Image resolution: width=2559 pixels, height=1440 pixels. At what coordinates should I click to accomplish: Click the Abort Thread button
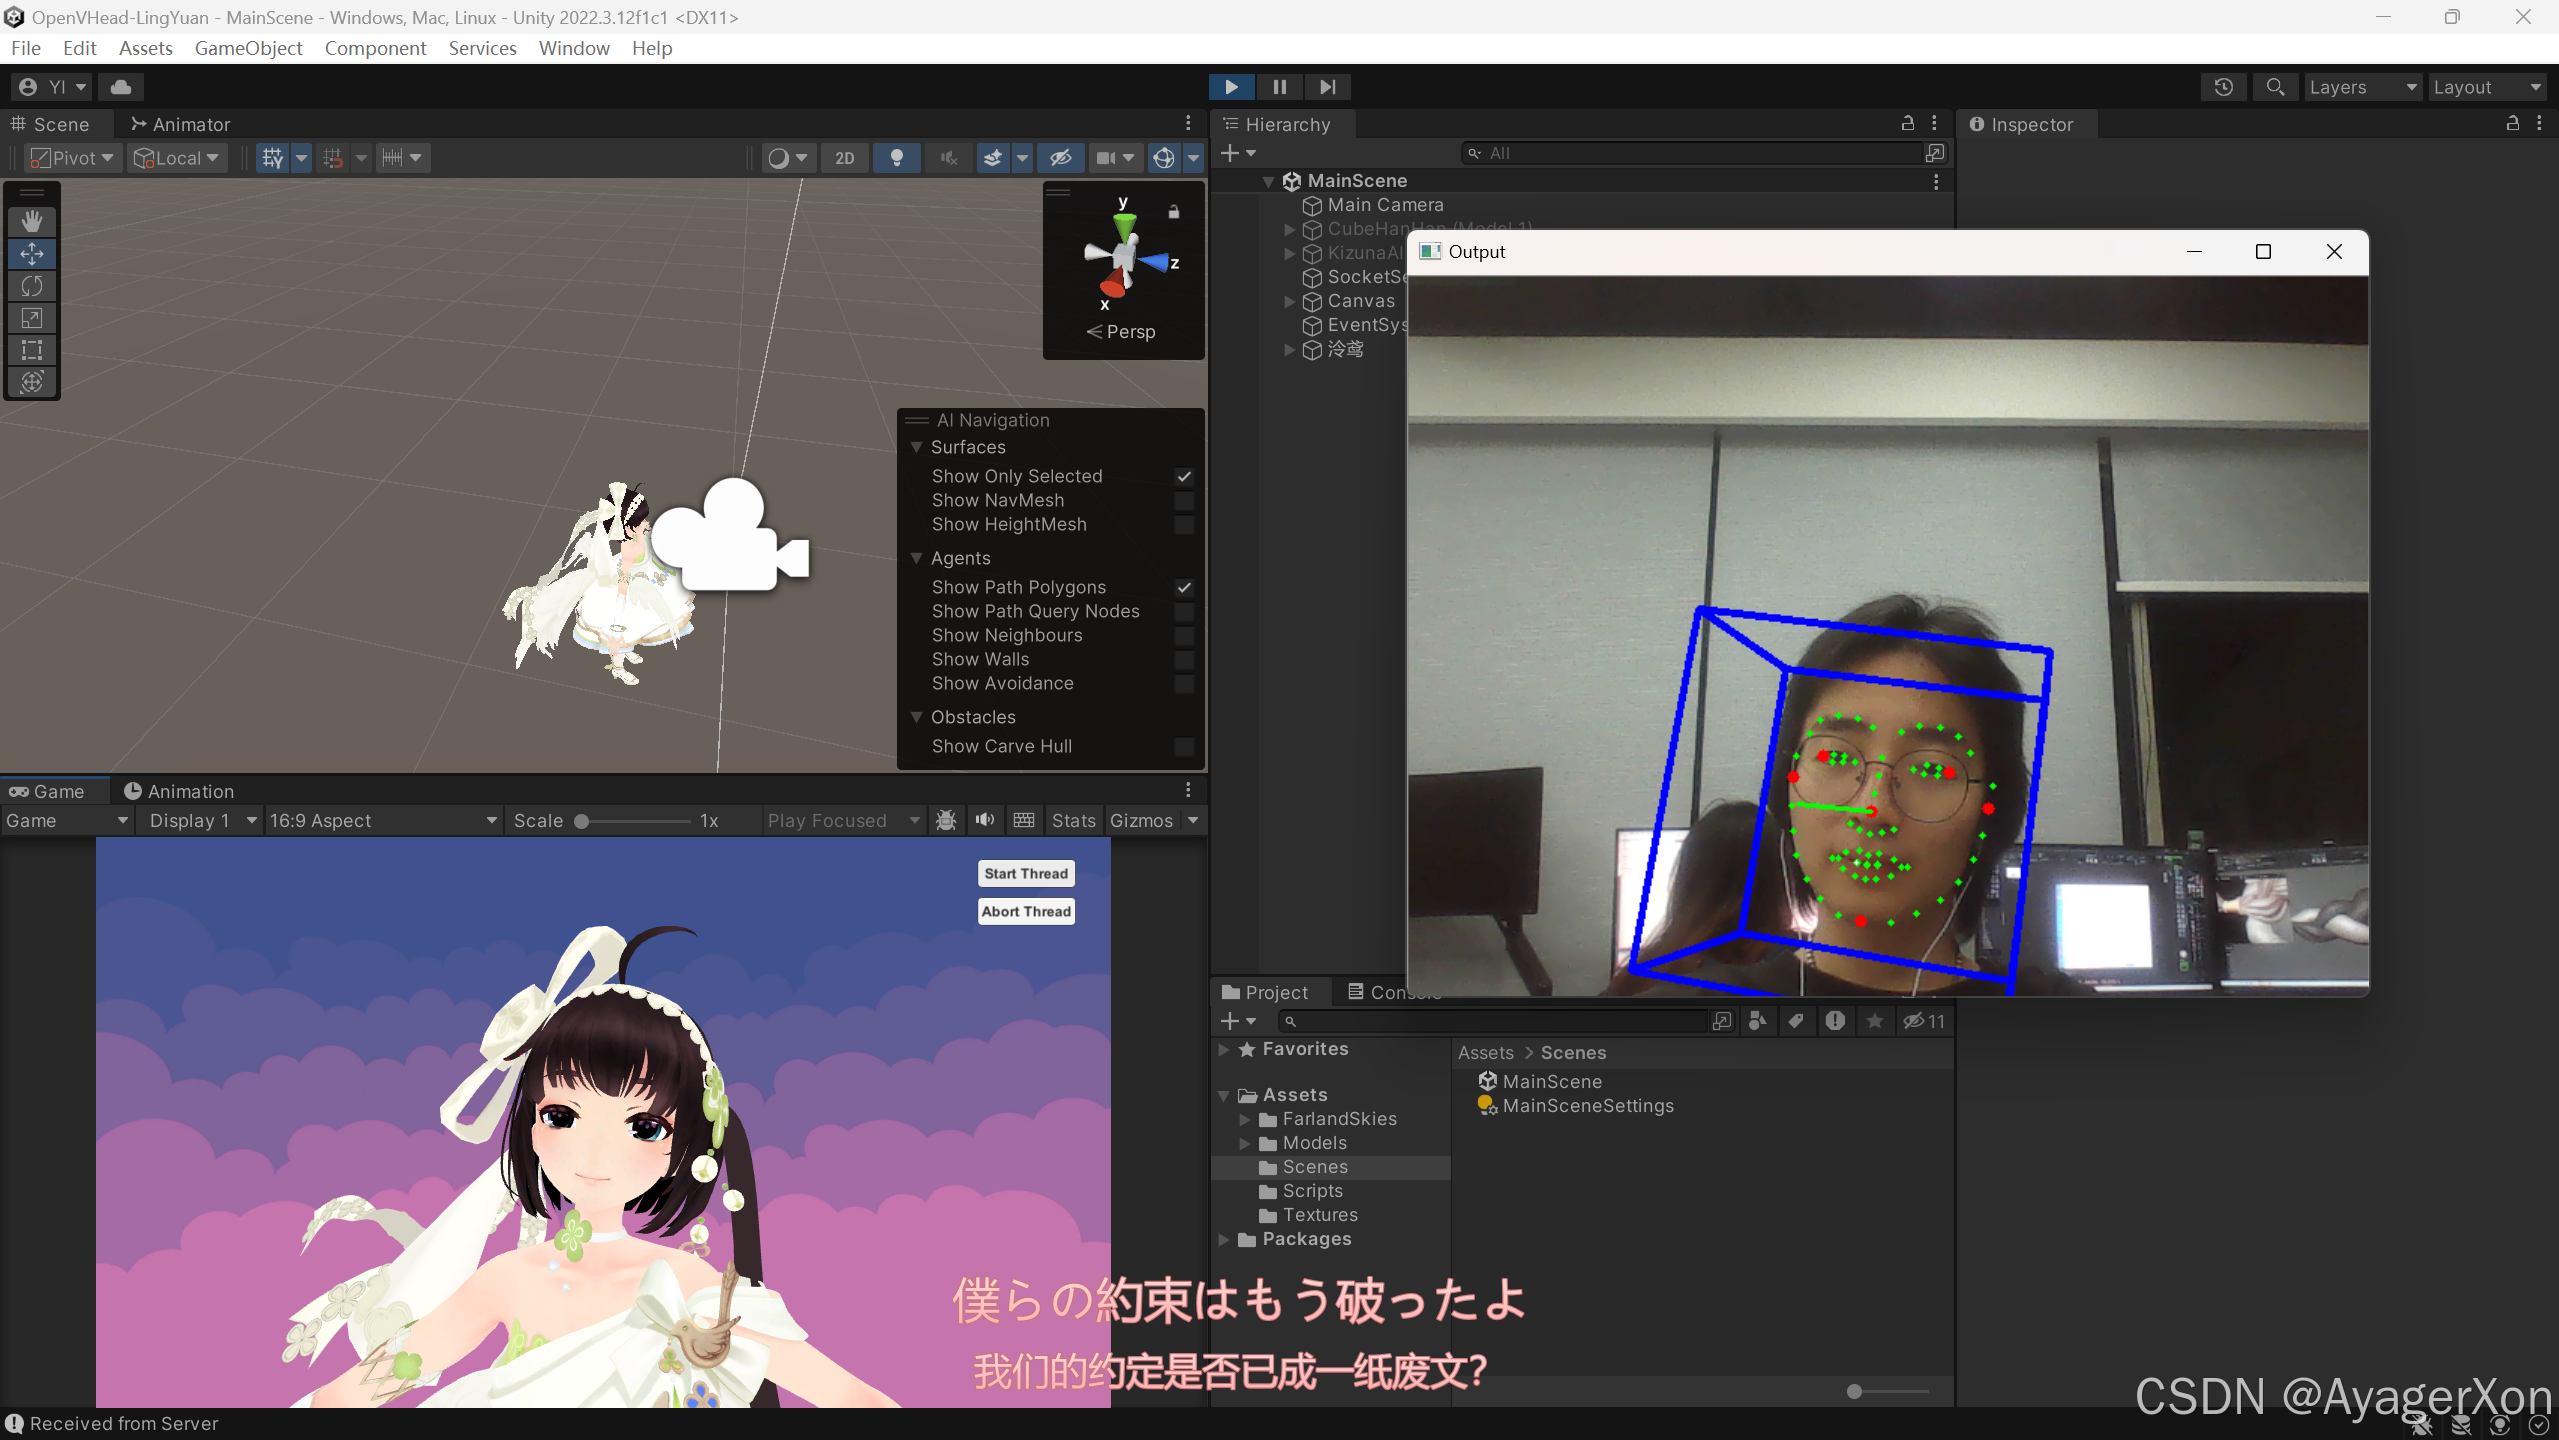1026,911
